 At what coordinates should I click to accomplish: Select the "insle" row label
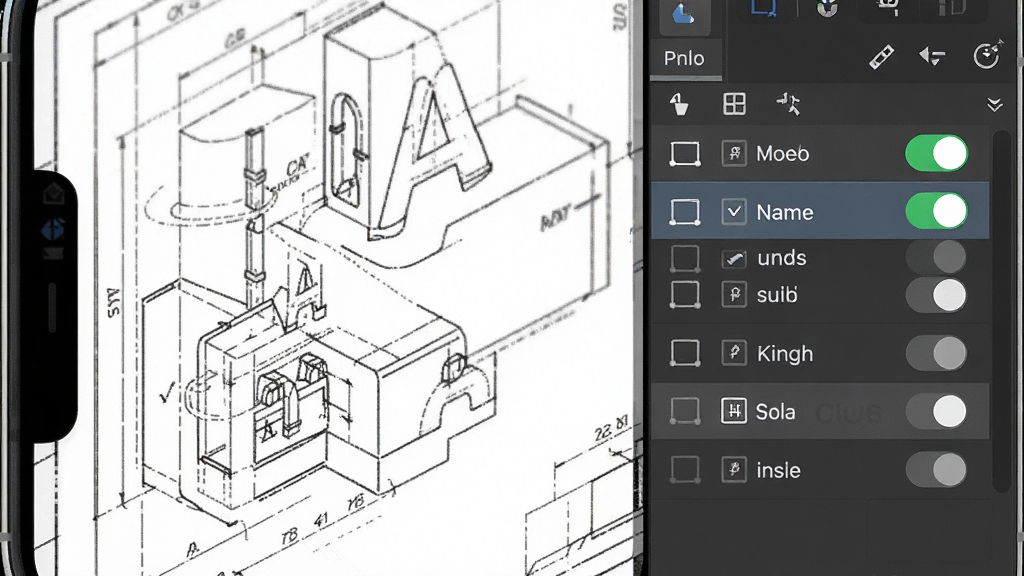(x=778, y=470)
